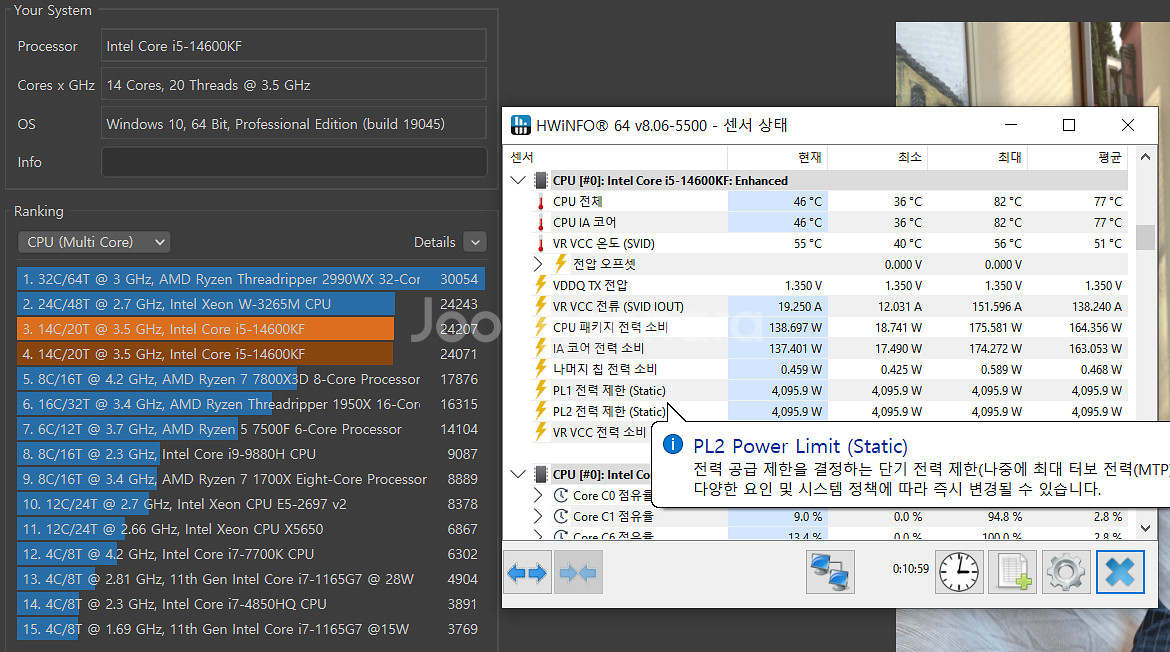Image resolution: width=1170 pixels, height=652 pixels.
Task: Open the network remote sensors icon
Action: pyautogui.click(x=830, y=572)
